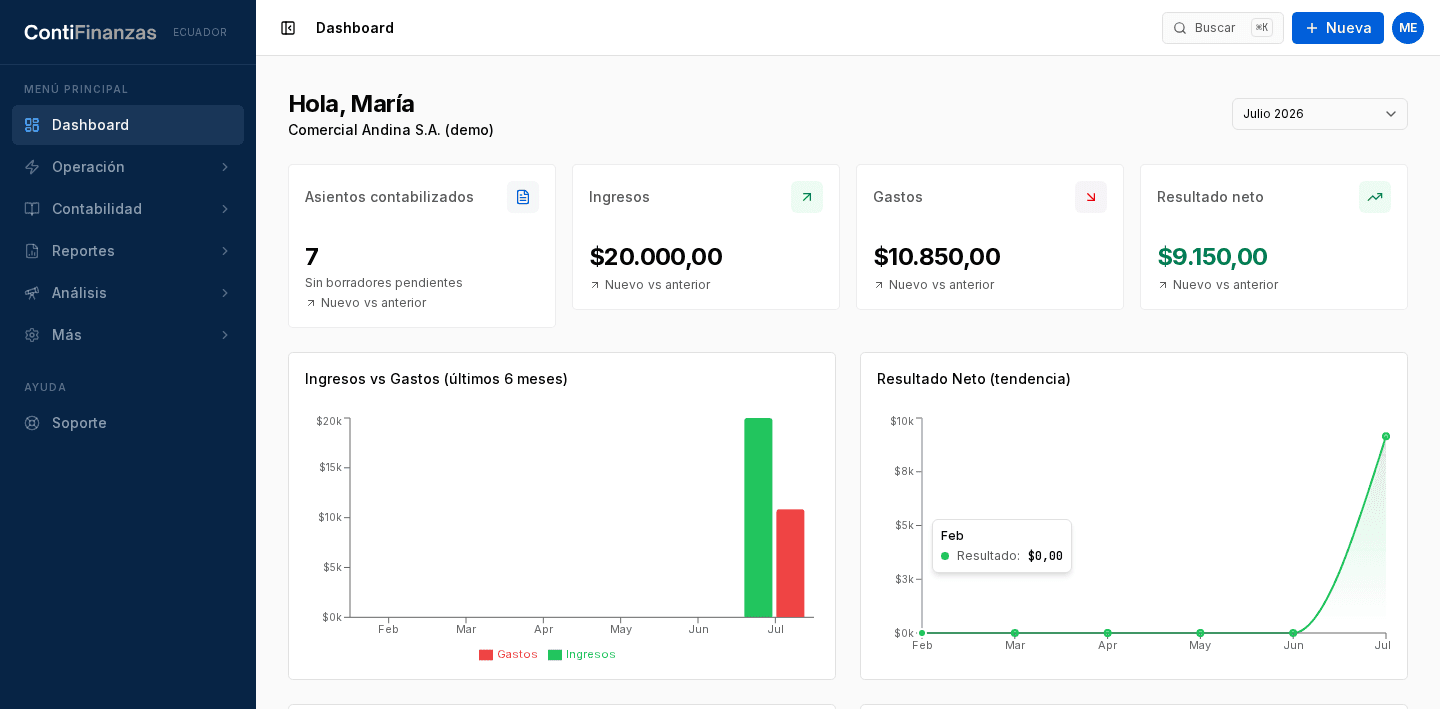Click the $10.850,00 Gastos value
The width and height of the screenshot is (1440, 709).
tap(937, 257)
